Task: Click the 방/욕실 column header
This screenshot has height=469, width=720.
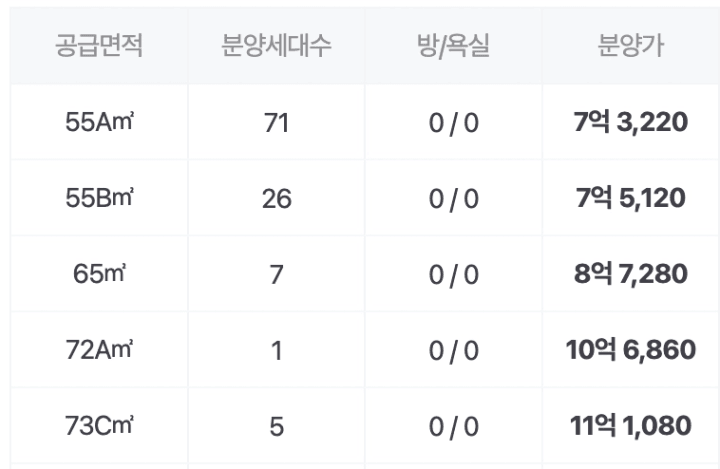Action: [x=453, y=46]
